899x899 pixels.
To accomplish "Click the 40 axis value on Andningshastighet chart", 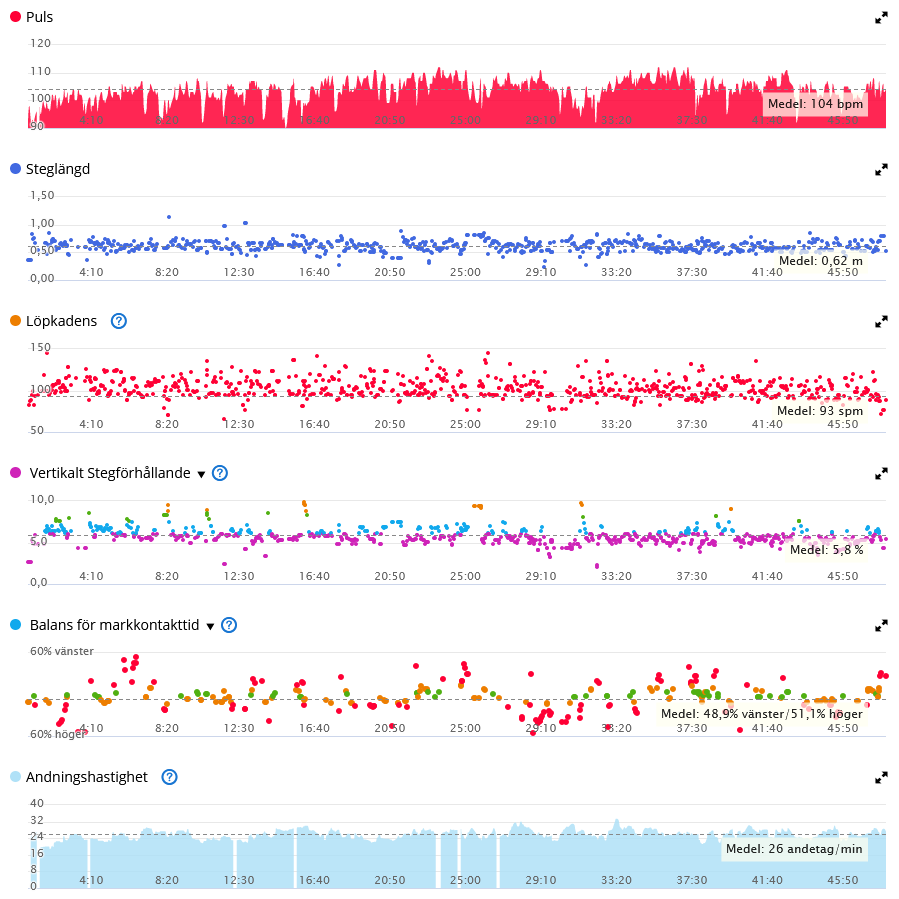I will pyautogui.click(x=37, y=803).
